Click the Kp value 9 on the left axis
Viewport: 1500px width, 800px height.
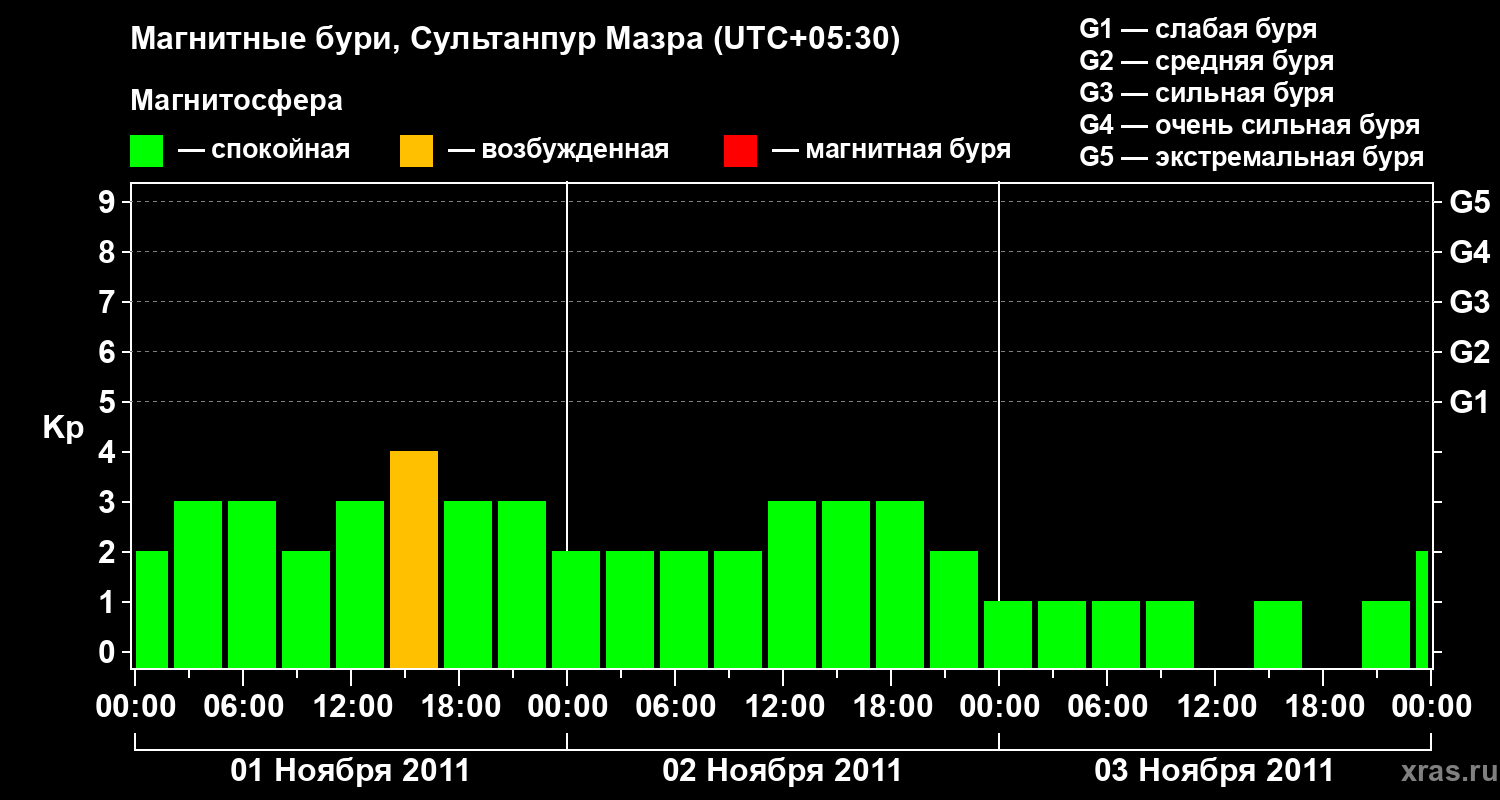(109, 203)
